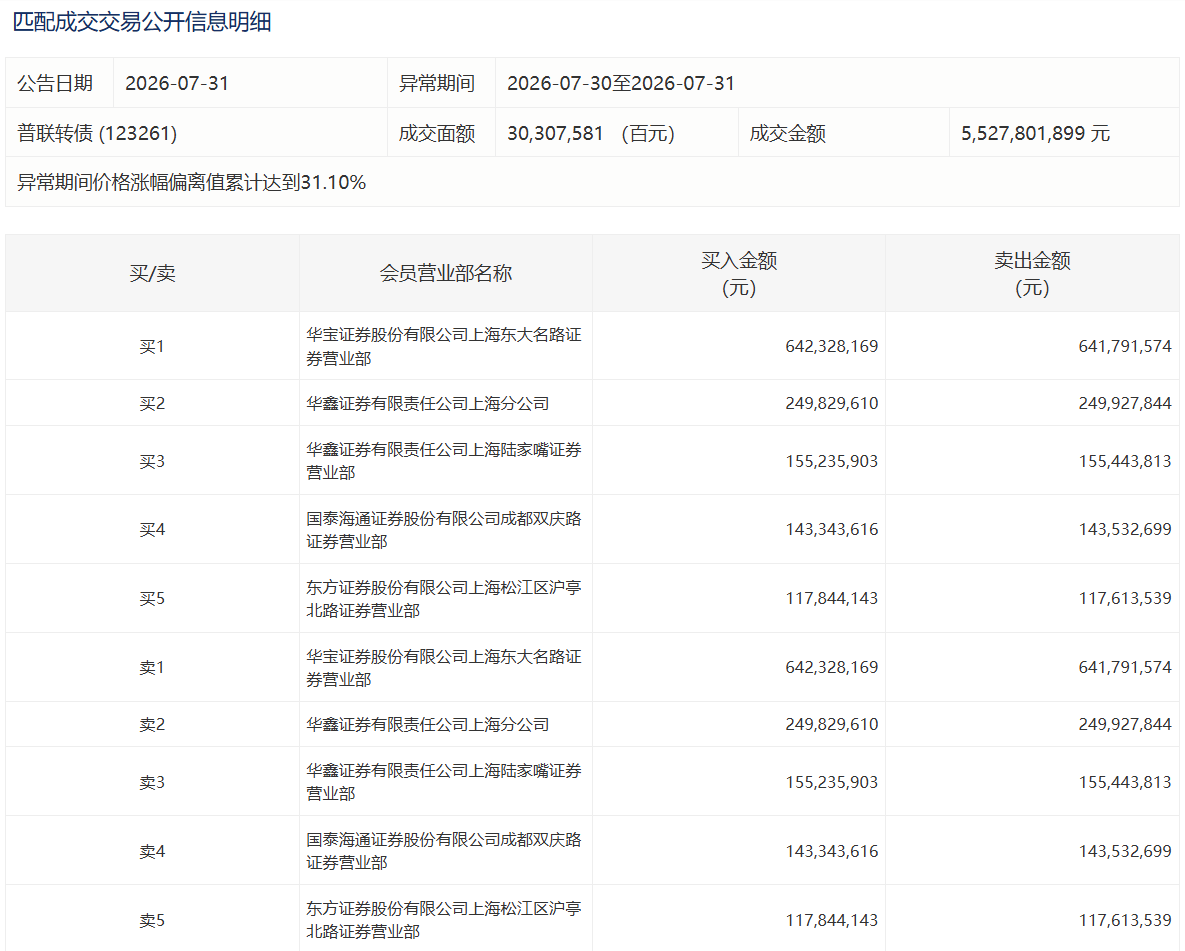
Task: Click 249,927,844 in the 卖2 row
Action: [x=1125, y=724]
